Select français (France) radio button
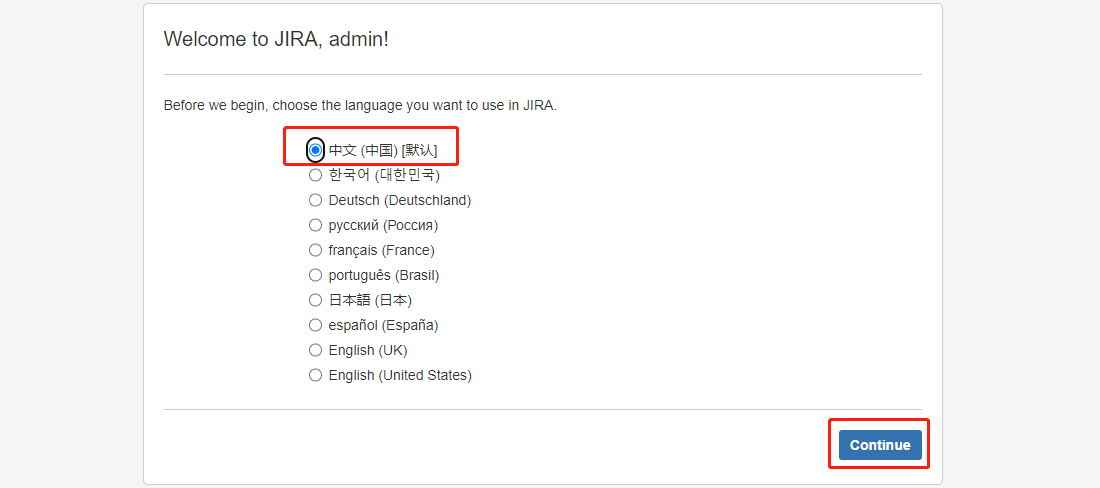Image resolution: width=1100 pixels, height=488 pixels. [x=315, y=250]
